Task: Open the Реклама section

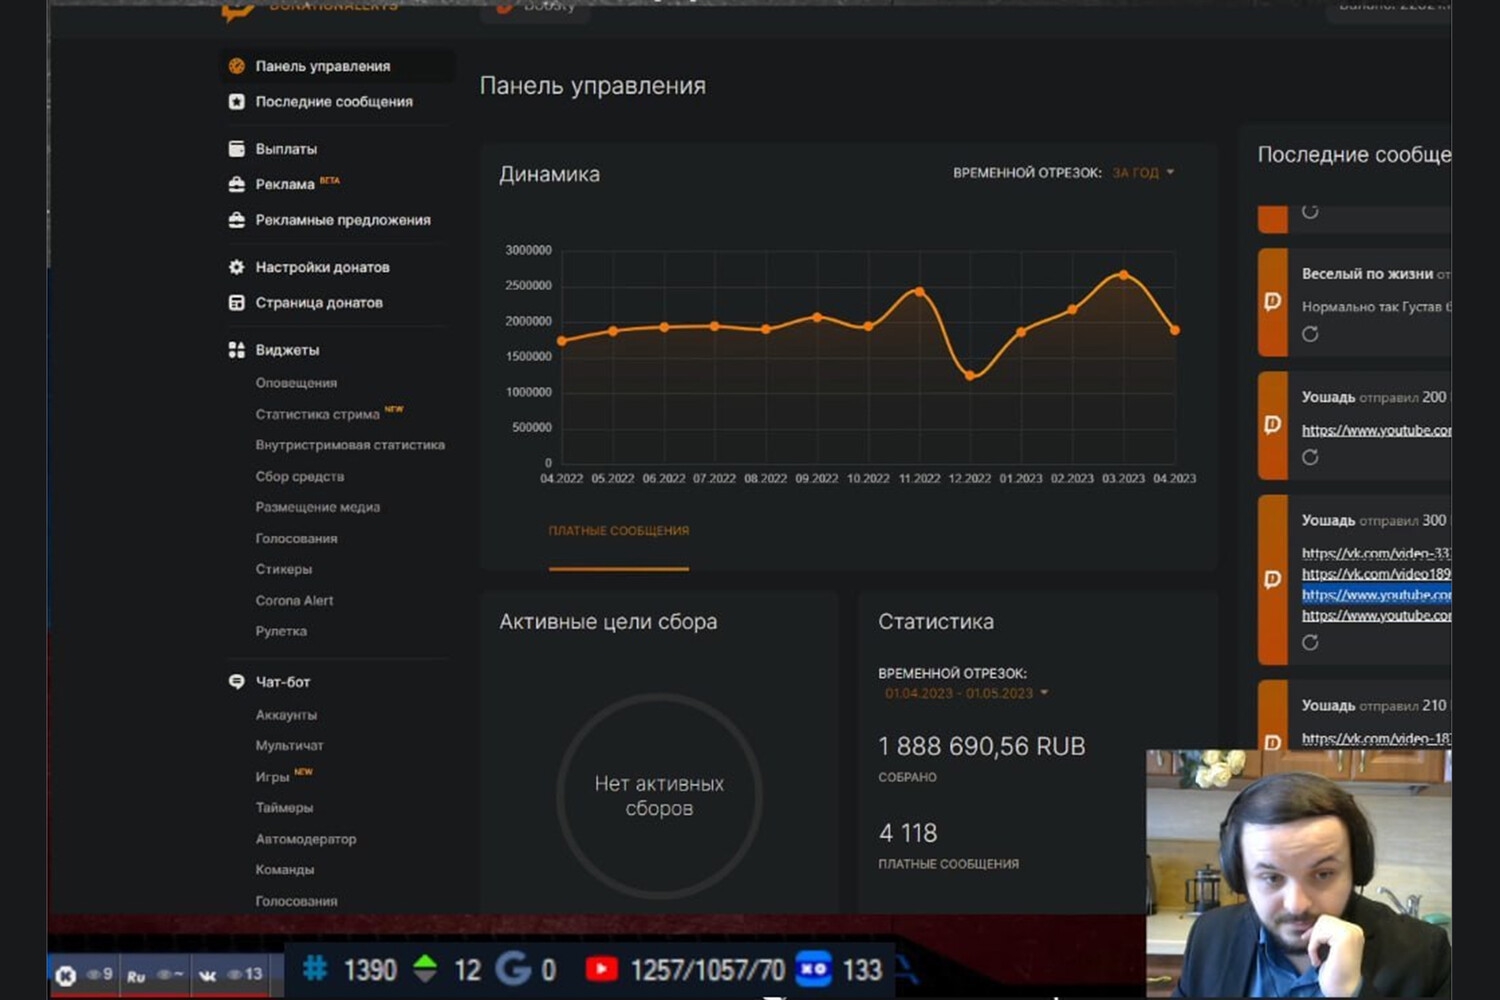Action: click(x=285, y=184)
